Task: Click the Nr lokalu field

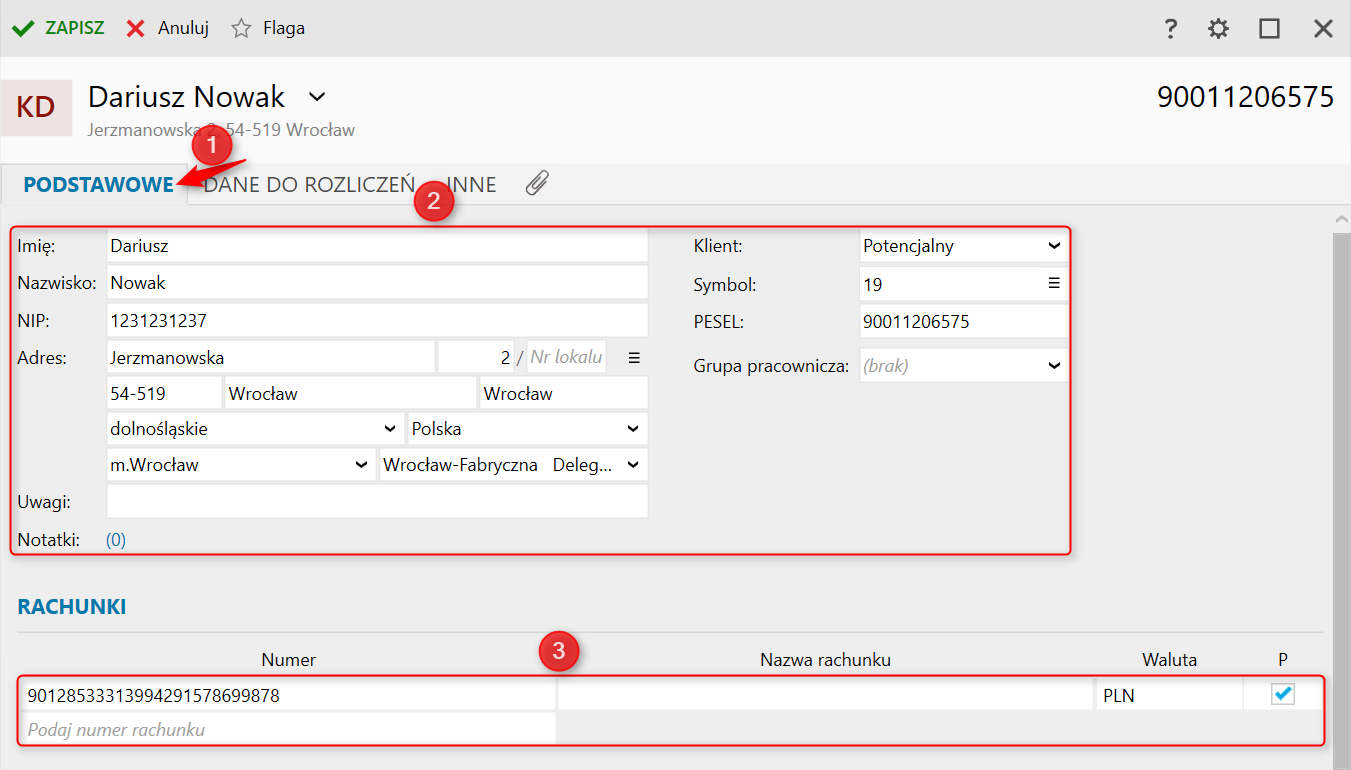Action: click(x=566, y=357)
